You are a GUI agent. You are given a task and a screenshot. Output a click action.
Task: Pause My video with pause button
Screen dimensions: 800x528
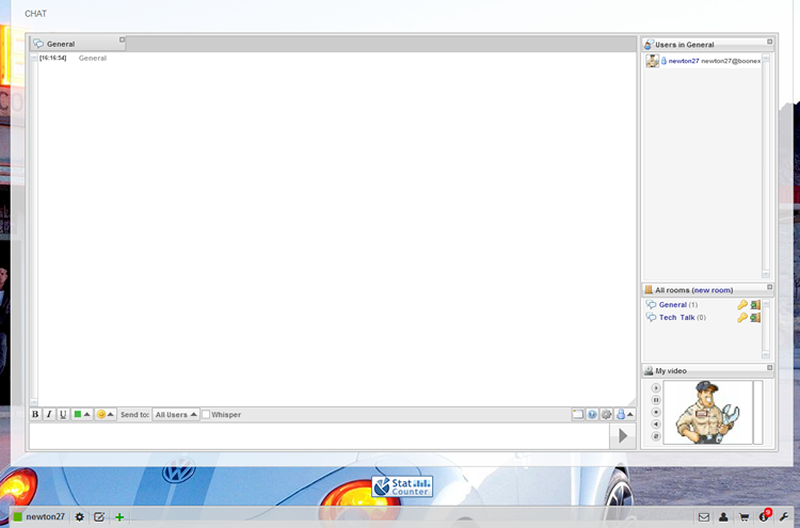[656, 400]
